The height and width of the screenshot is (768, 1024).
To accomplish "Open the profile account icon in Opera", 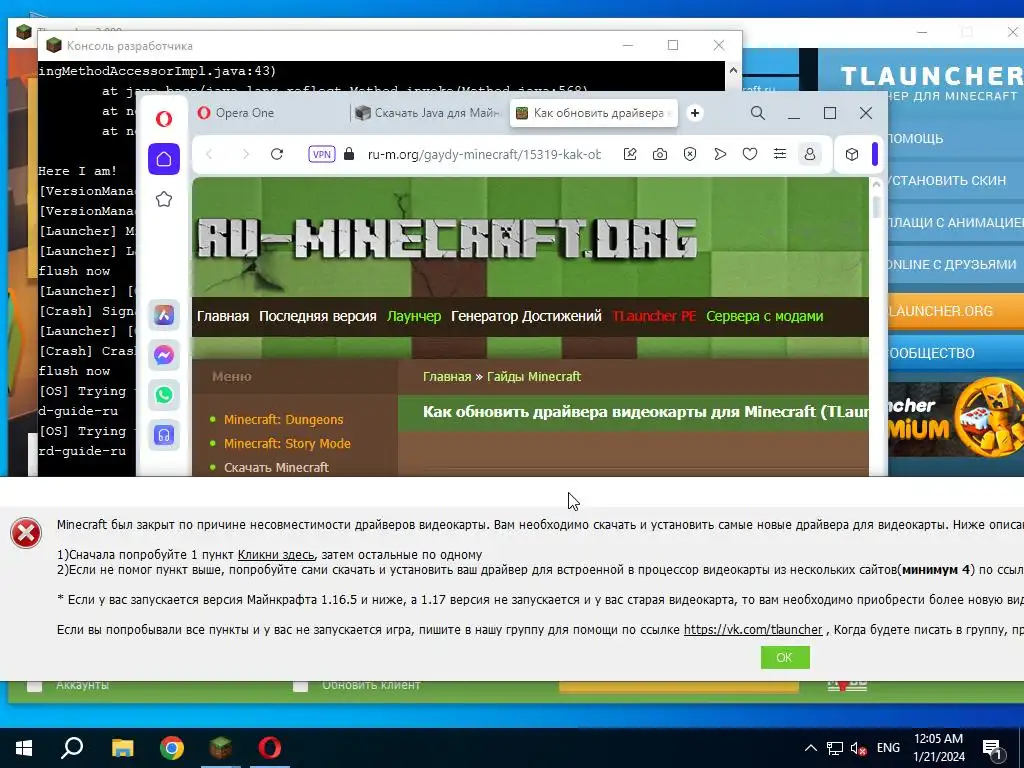I will click(810, 154).
